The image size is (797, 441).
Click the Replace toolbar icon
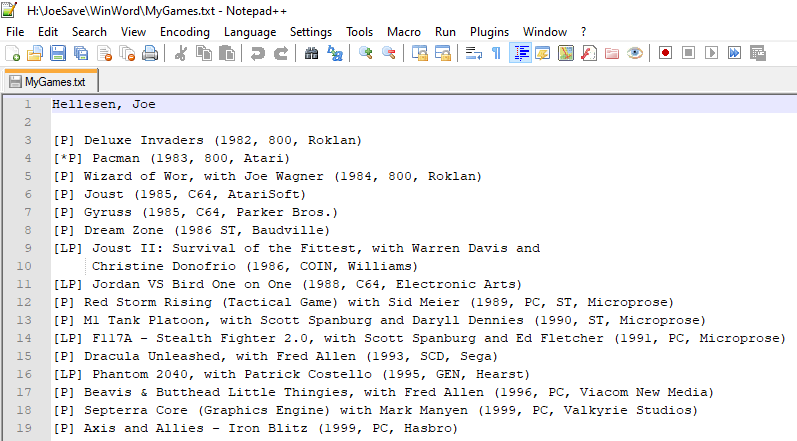point(334,53)
